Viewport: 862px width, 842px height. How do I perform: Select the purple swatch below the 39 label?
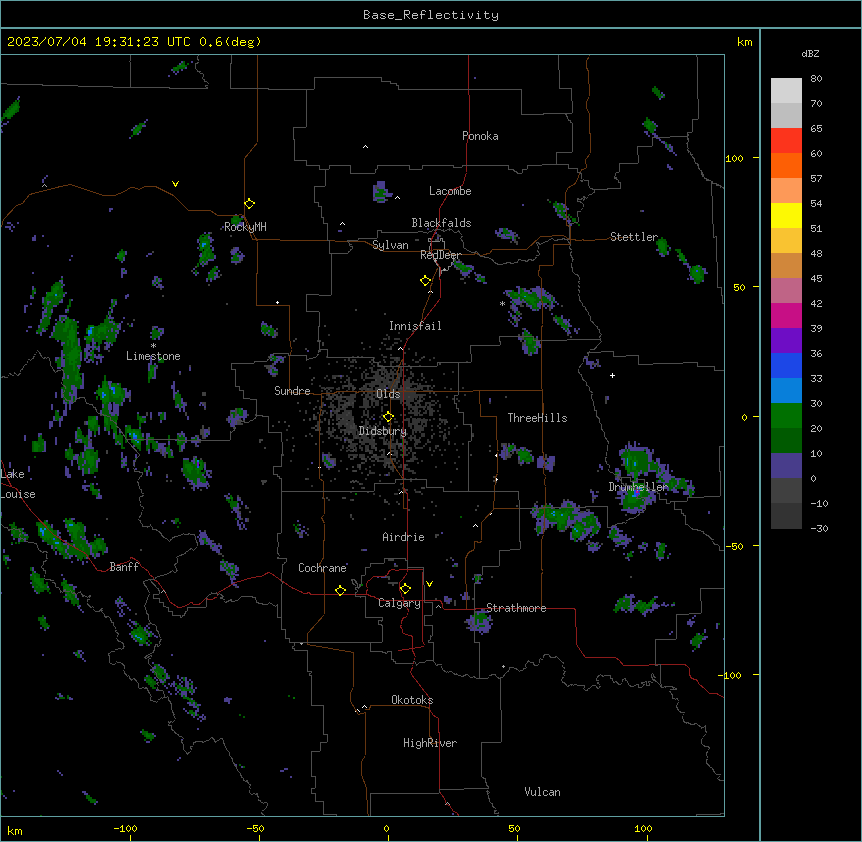point(786,341)
